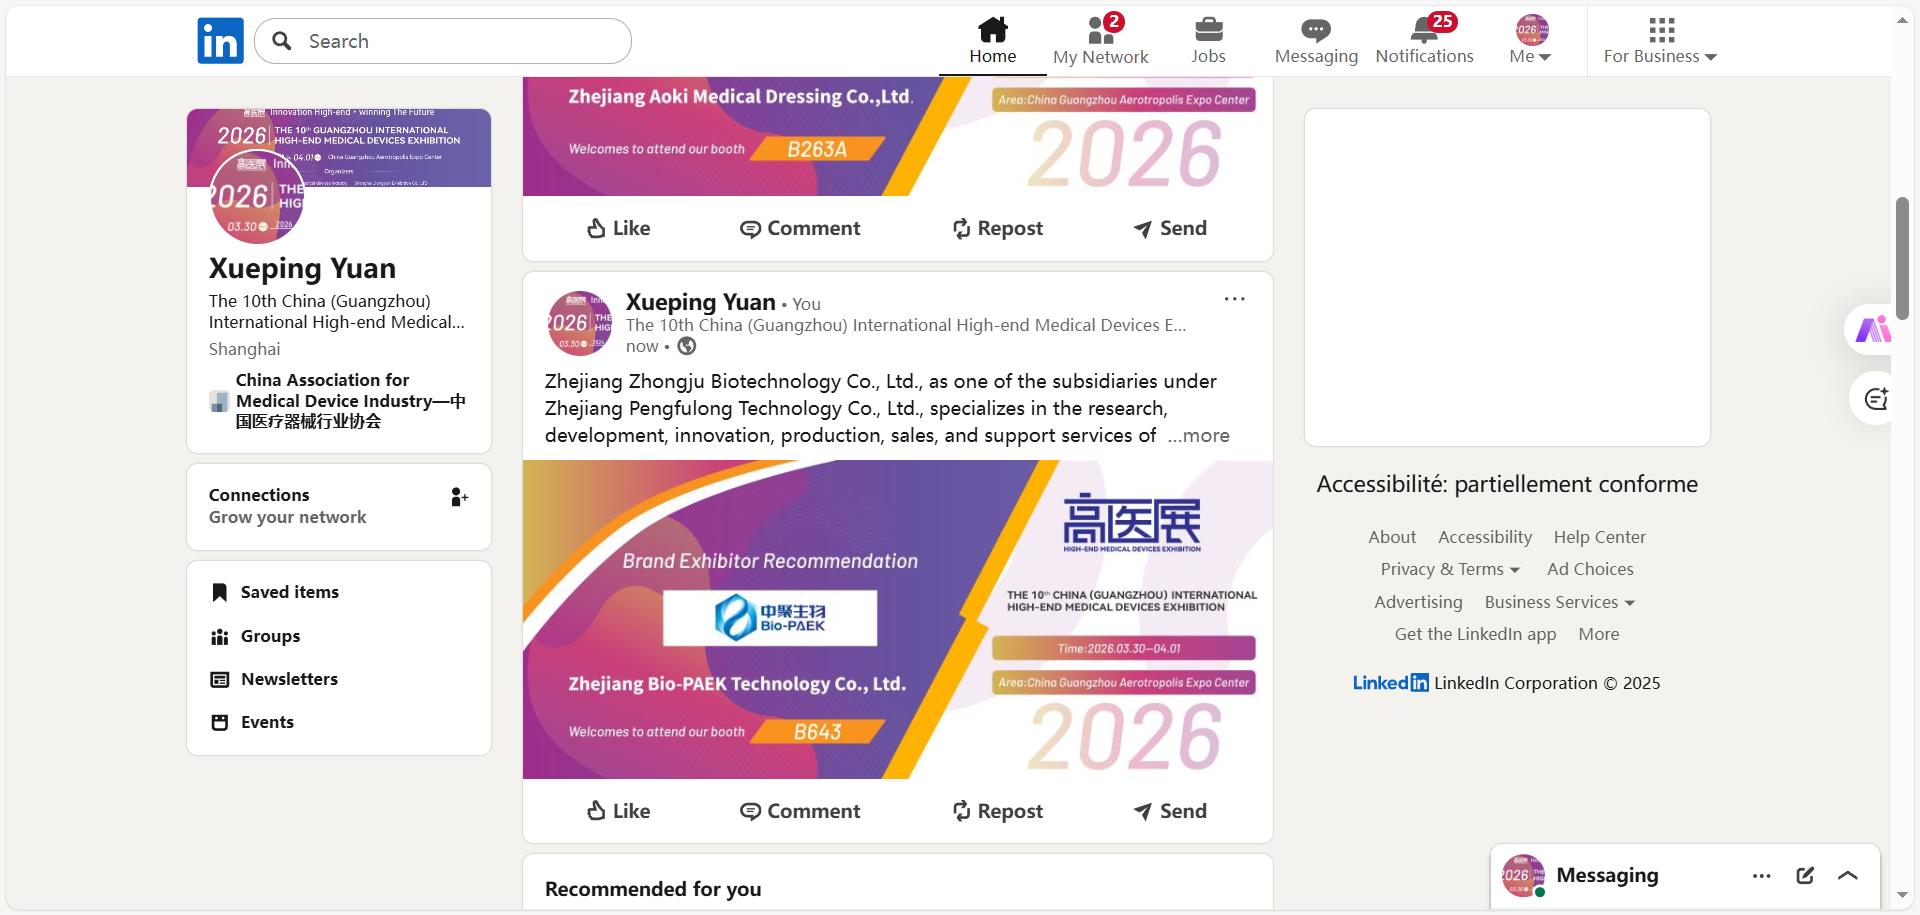Open the post options three-dot menu
The image size is (1920, 915).
[x=1235, y=299]
